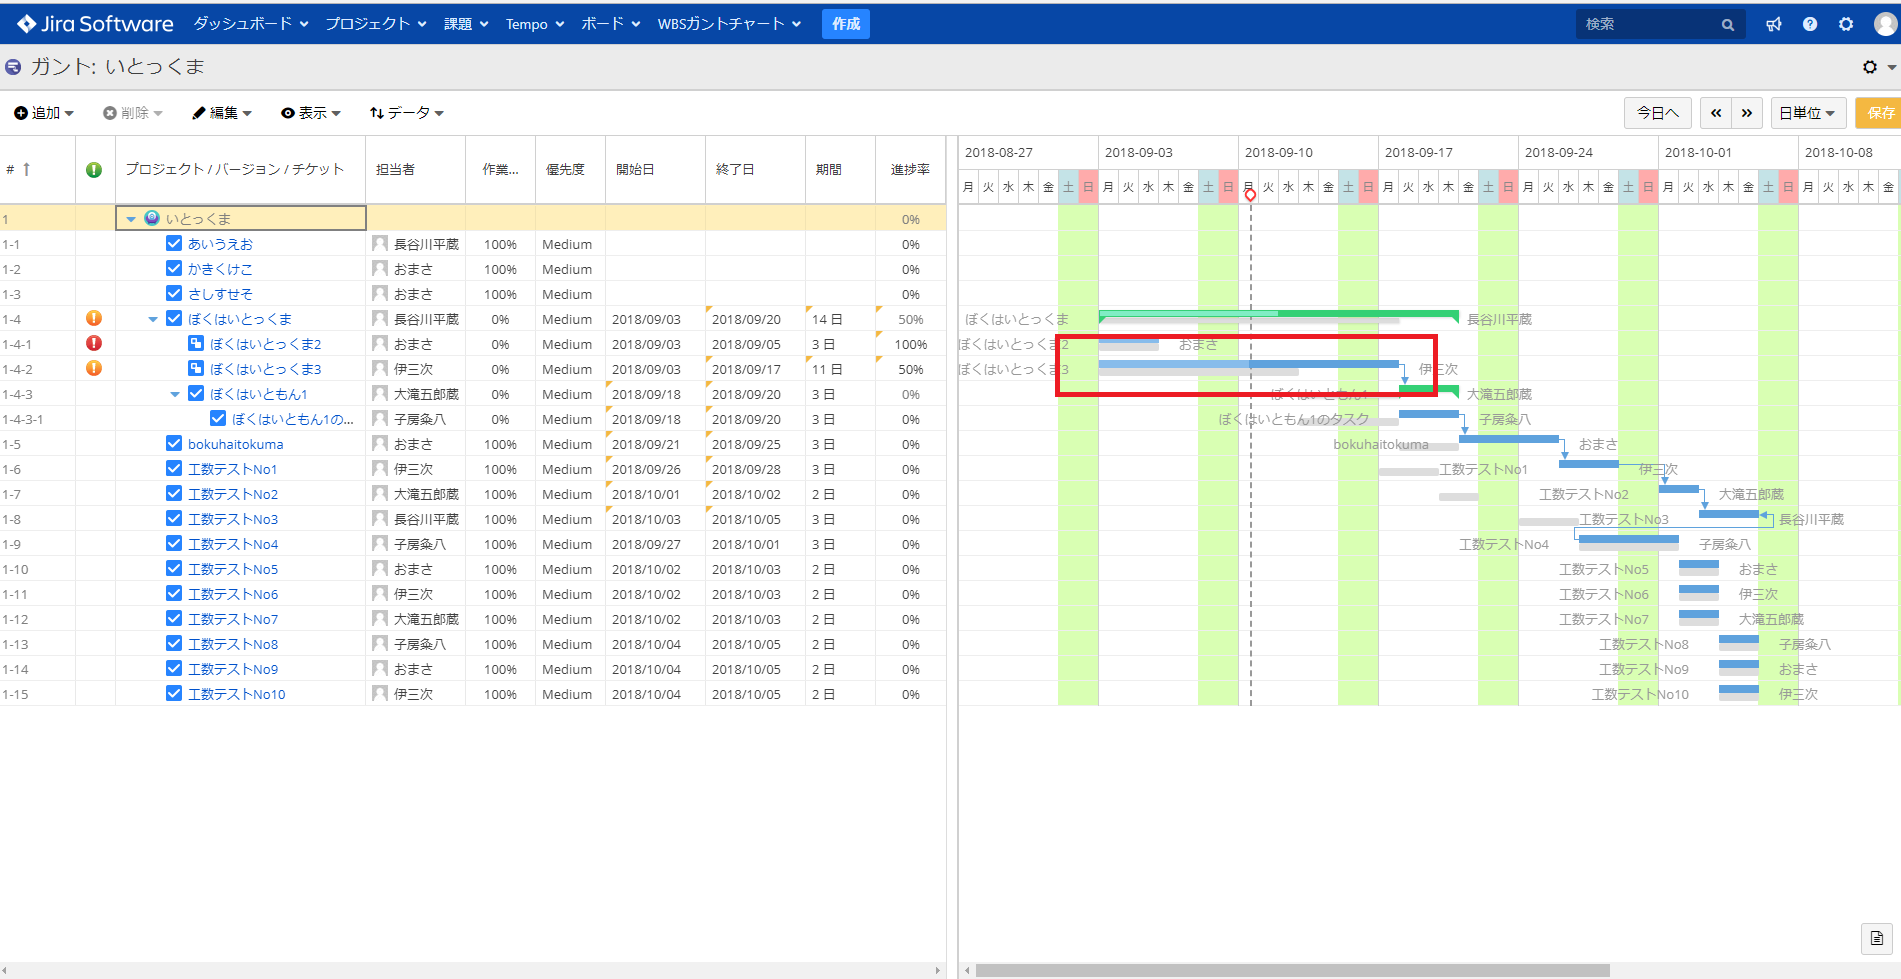This screenshot has height=979, width=1901.
Task: Click the red error icon on row 1-4-1
Action: tap(94, 343)
